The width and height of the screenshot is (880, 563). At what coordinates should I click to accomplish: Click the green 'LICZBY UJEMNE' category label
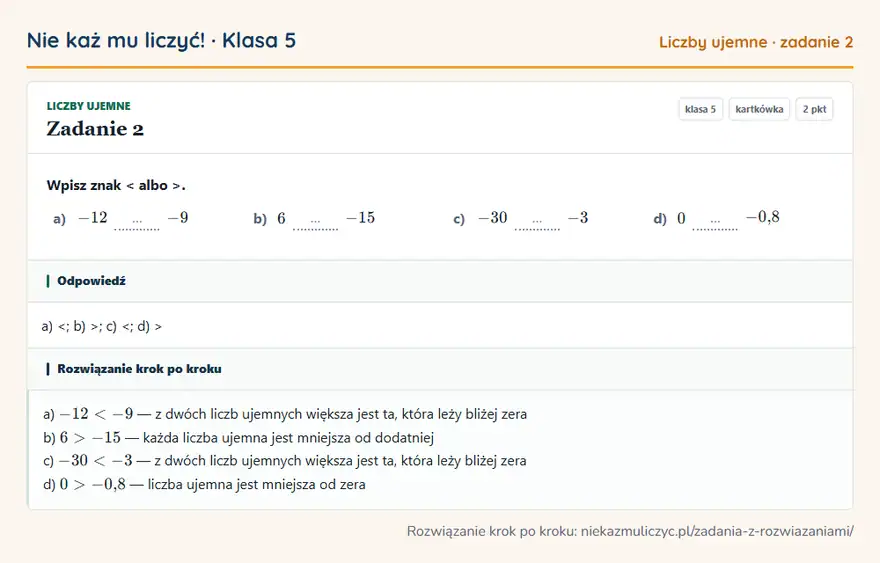click(89, 106)
